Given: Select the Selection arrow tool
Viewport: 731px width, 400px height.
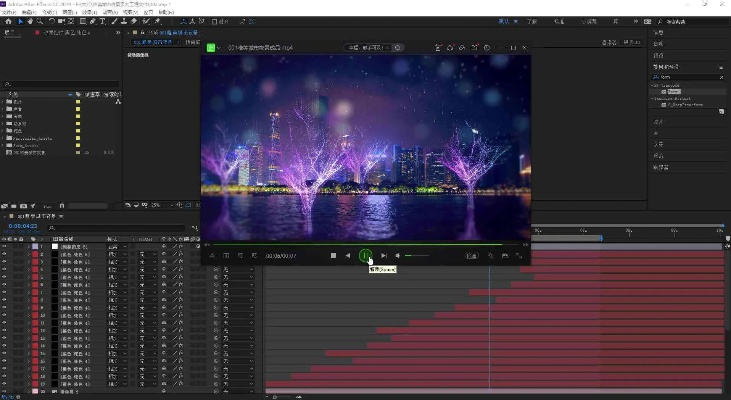Looking at the screenshot, I should [x=19, y=20].
